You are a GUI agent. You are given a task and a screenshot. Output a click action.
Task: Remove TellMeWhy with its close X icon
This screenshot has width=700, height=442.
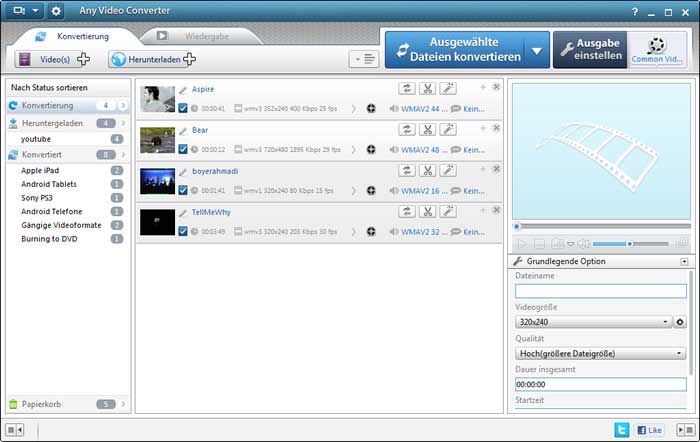[x=496, y=210]
